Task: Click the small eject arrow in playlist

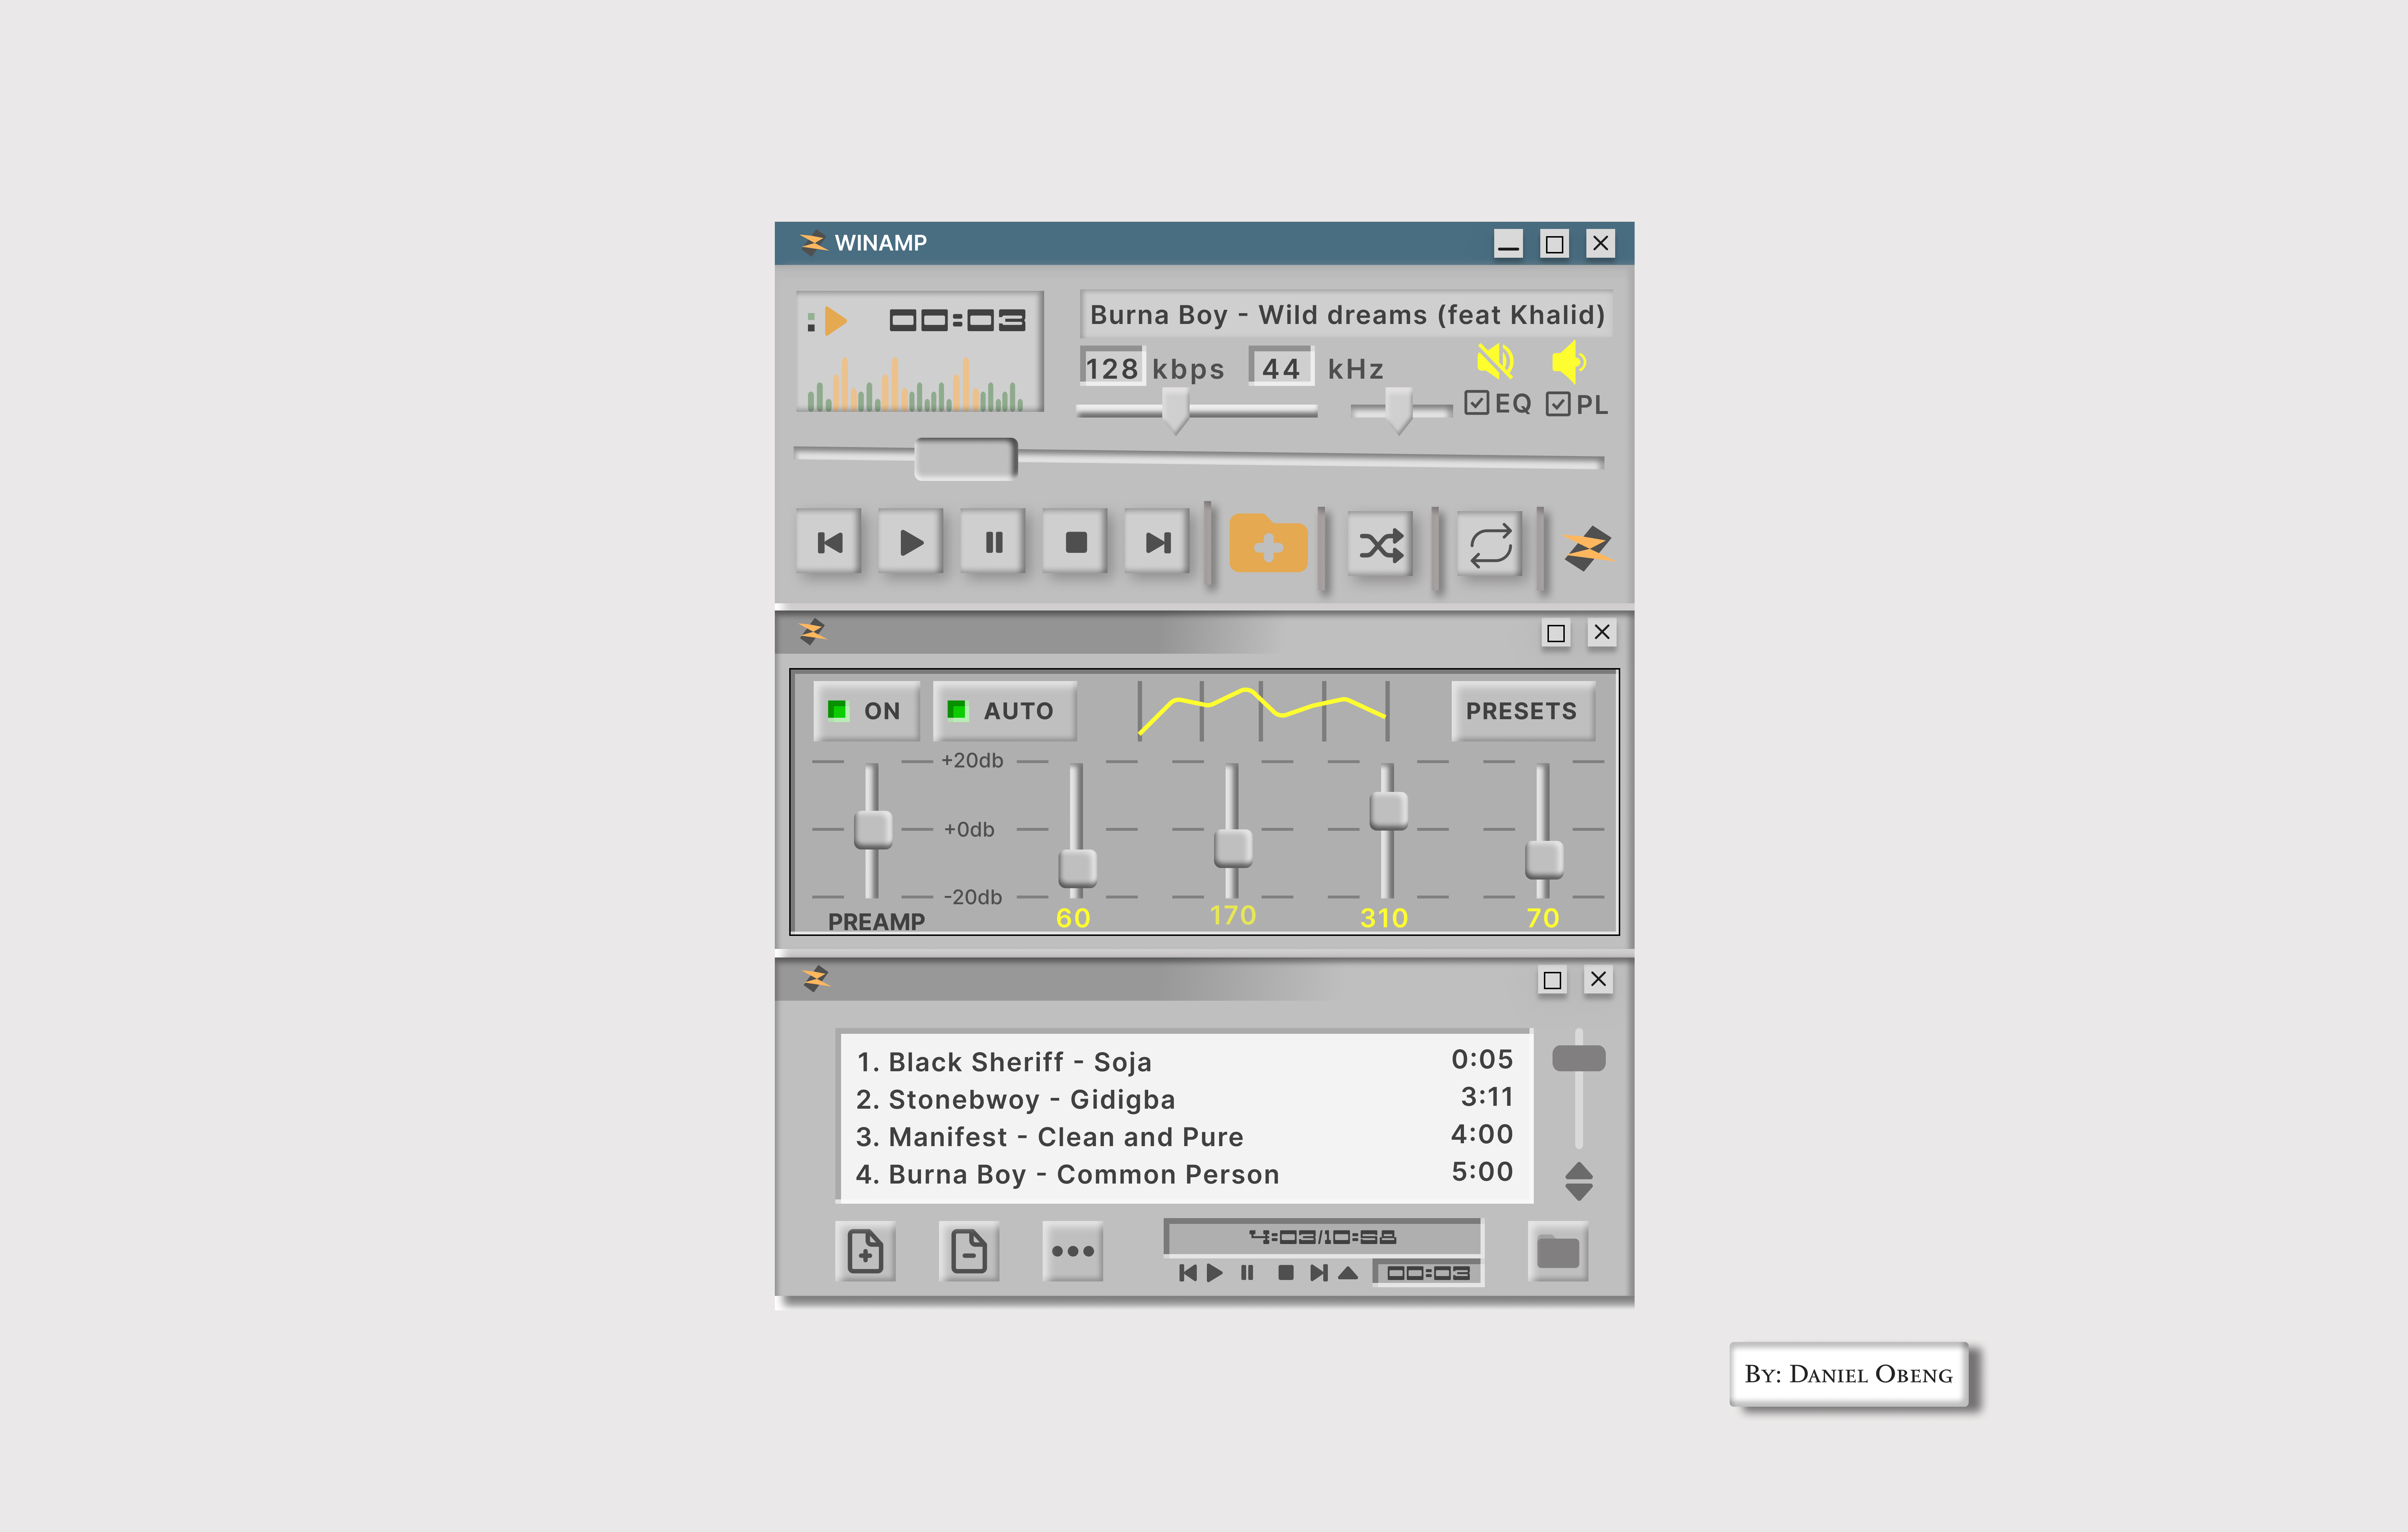Action: [x=1348, y=1273]
